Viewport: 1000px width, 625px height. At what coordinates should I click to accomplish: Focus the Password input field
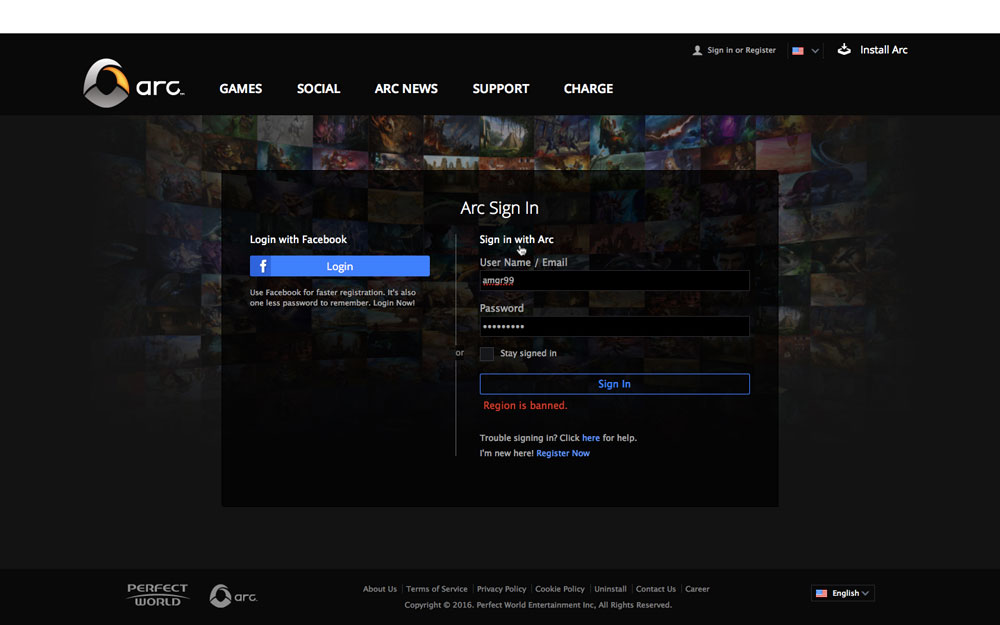(614, 327)
